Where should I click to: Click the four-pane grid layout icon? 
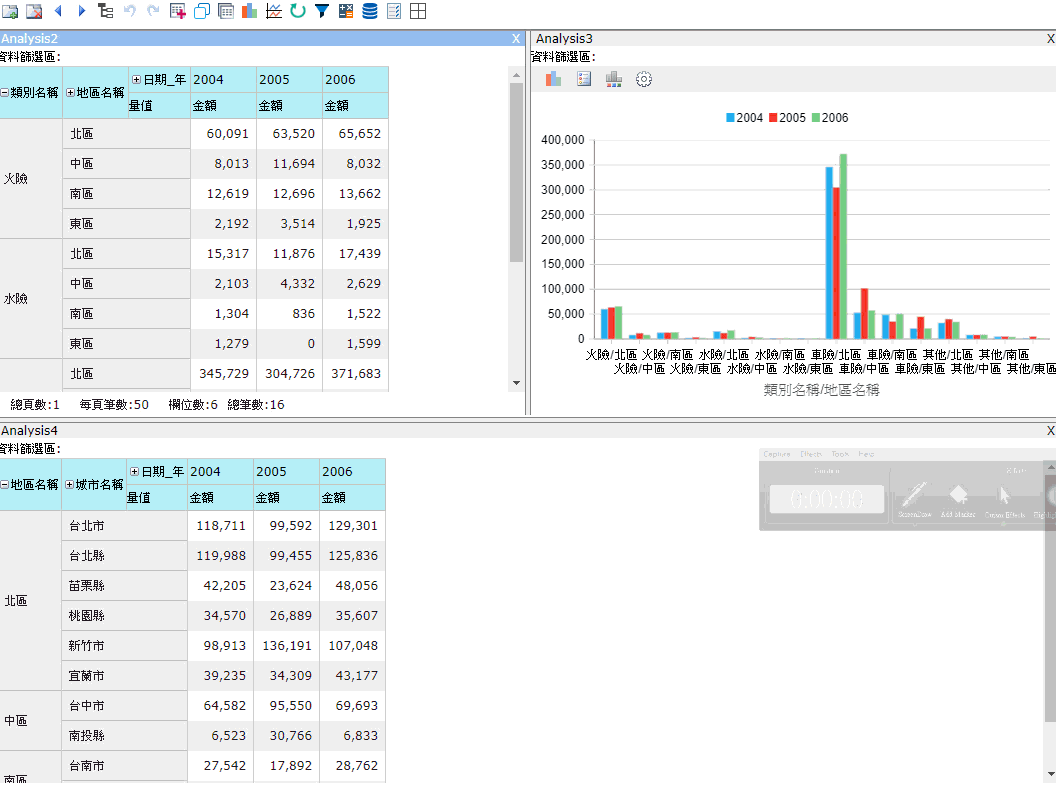pos(418,11)
